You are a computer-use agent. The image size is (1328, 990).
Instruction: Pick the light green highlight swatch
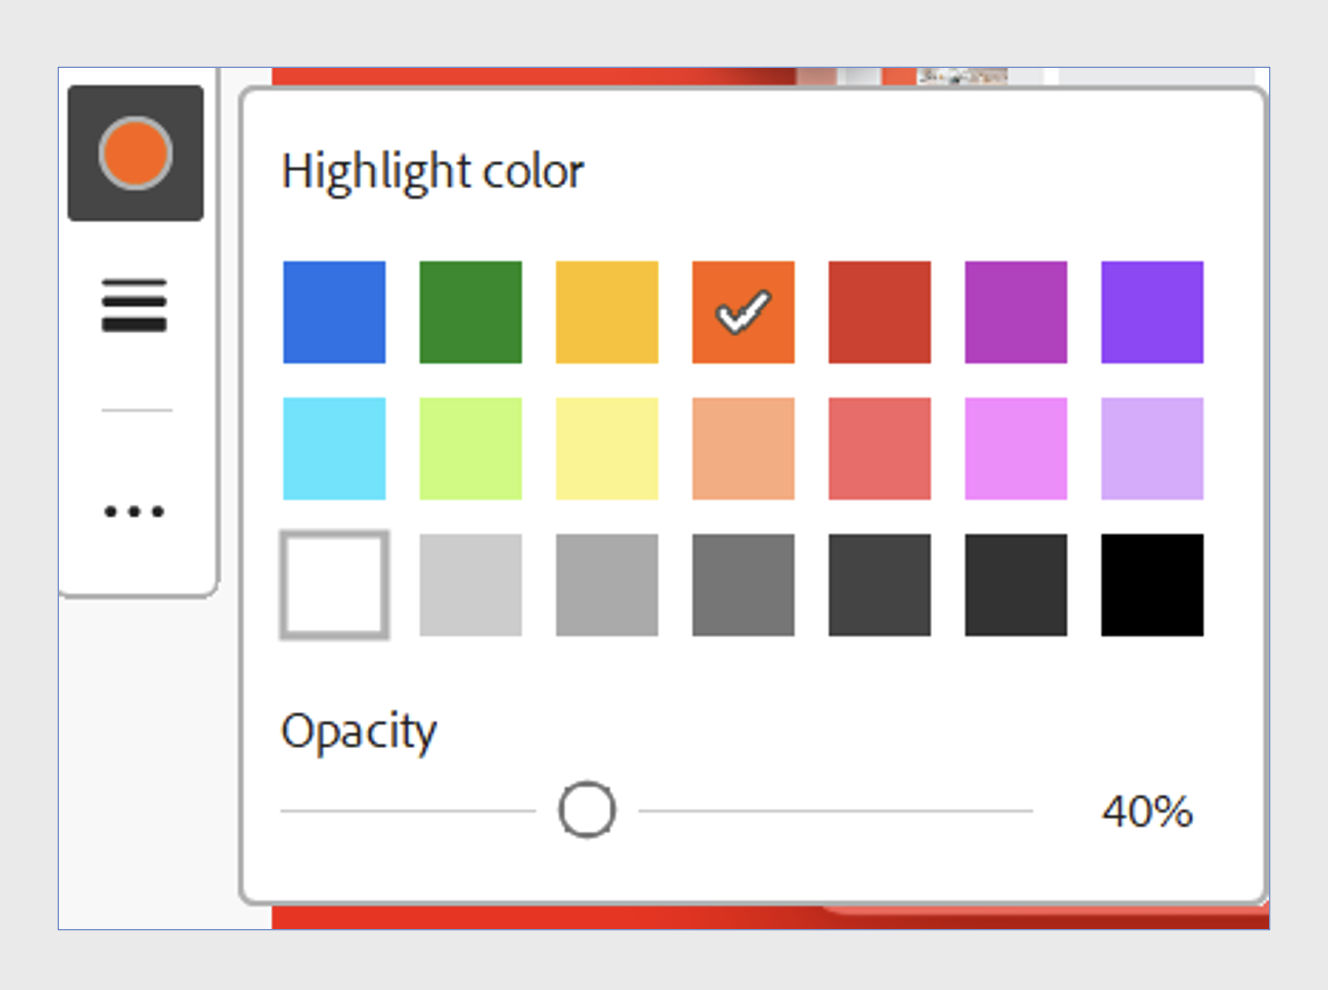pyautogui.click(x=471, y=449)
